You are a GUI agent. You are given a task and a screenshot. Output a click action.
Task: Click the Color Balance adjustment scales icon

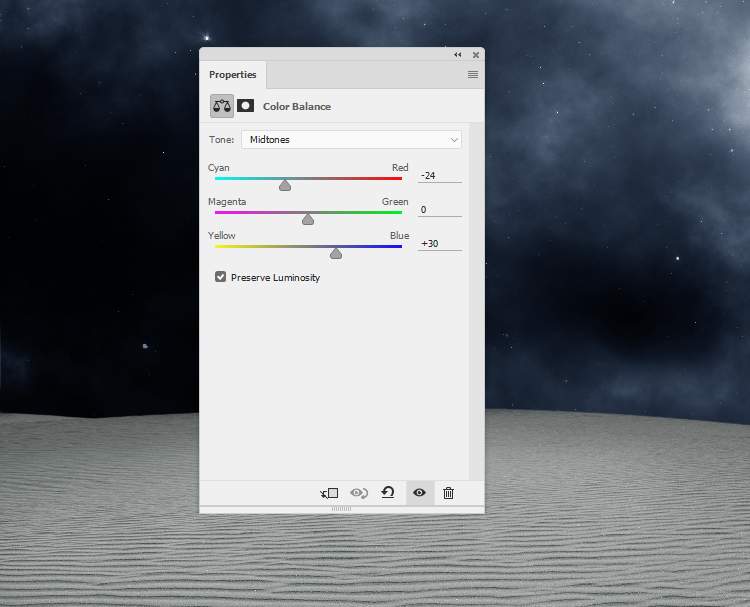221,106
